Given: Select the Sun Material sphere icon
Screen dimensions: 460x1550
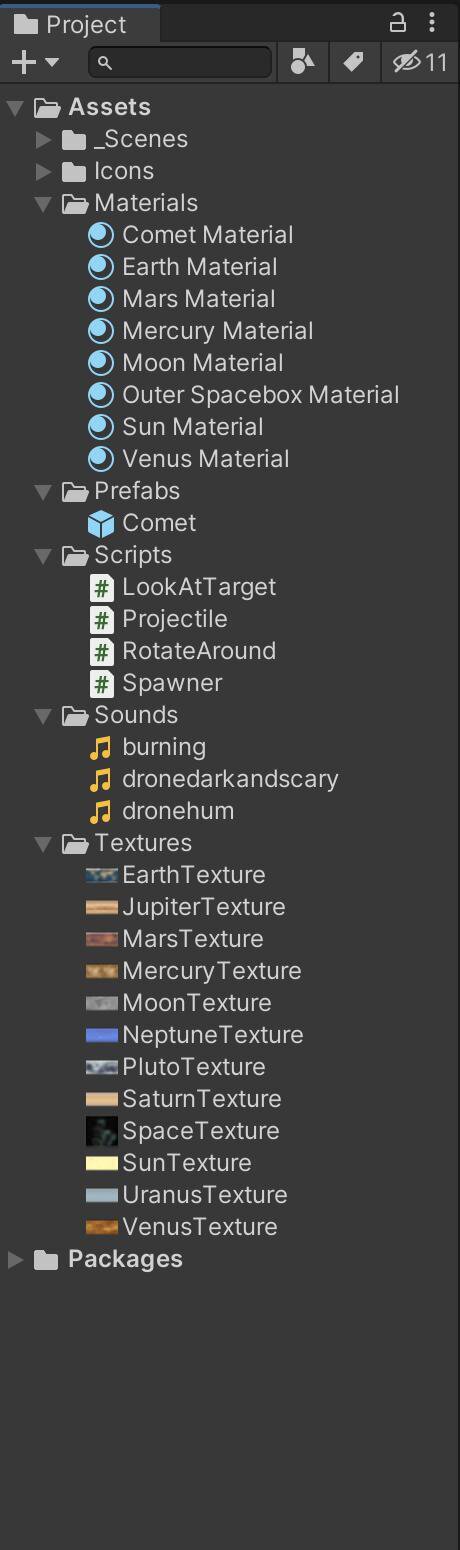Looking at the screenshot, I should (x=101, y=427).
